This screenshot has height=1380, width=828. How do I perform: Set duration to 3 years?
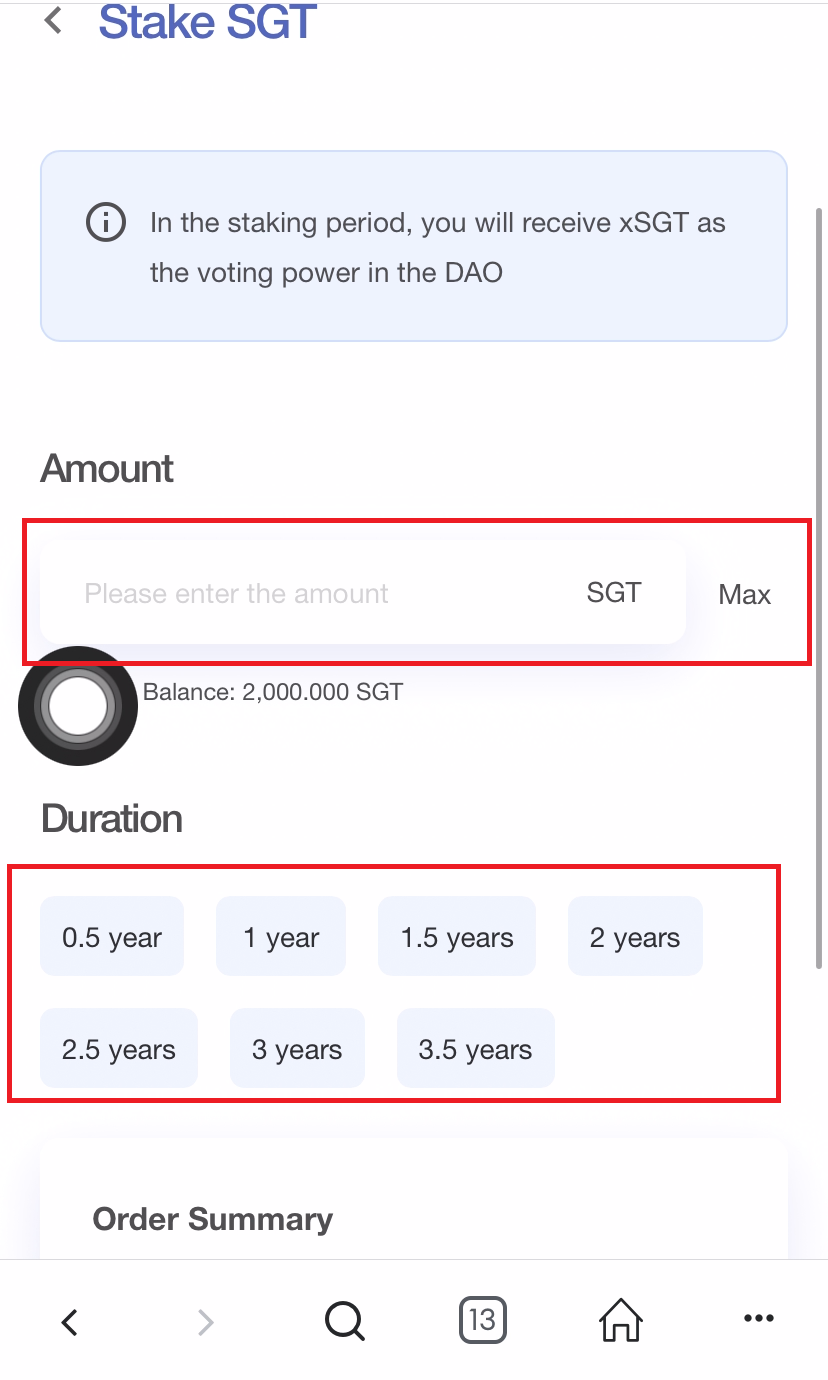(x=297, y=1049)
